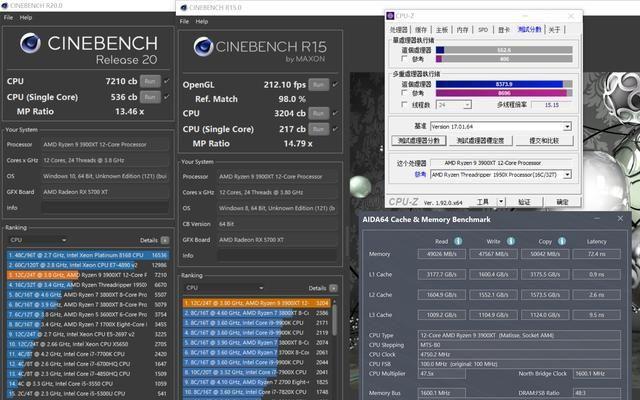Switch to the SPD tab in CPU-Z
Screen dimensions: 640x400
click(x=483, y=29)
